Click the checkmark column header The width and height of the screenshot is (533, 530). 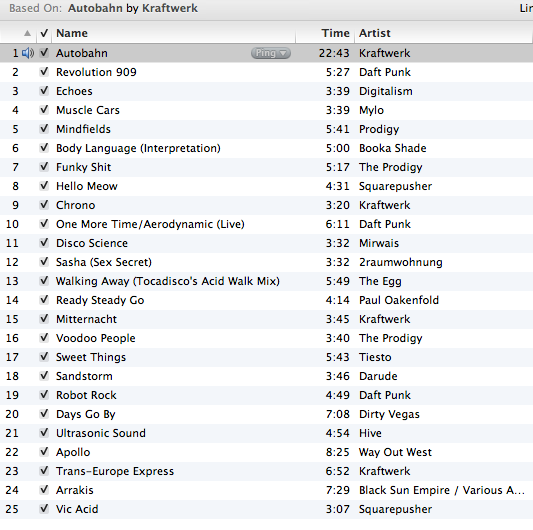pos(44,33)
